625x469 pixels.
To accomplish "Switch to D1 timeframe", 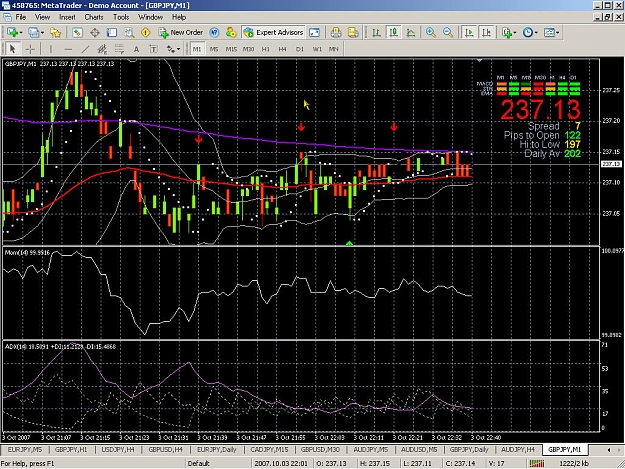I will click(x=300, y=49).
